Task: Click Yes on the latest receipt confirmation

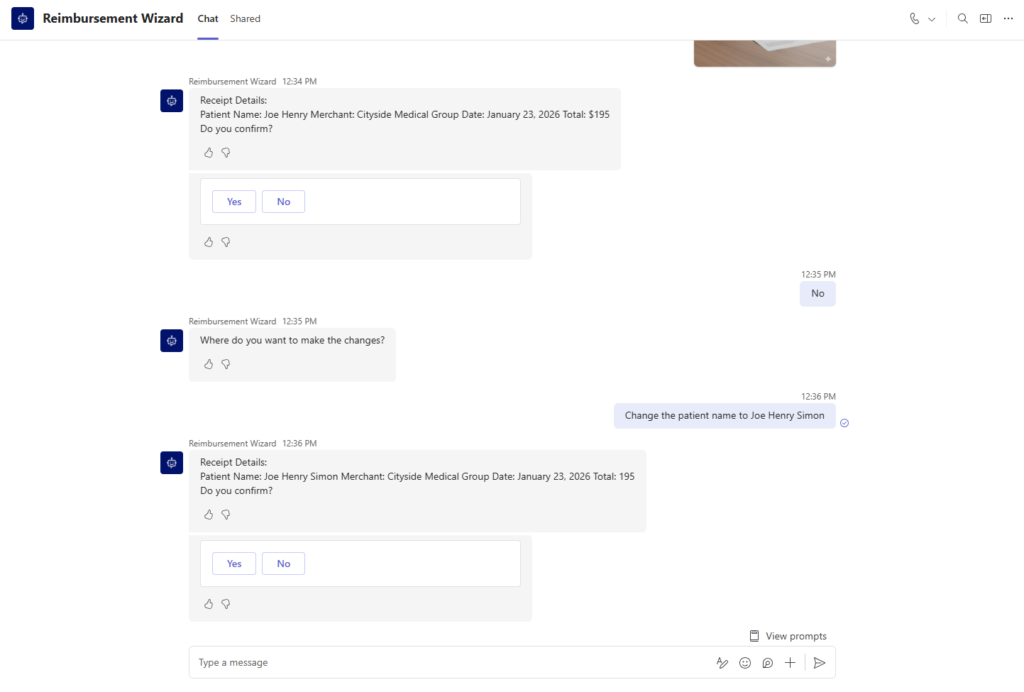Action: [234, 563]
